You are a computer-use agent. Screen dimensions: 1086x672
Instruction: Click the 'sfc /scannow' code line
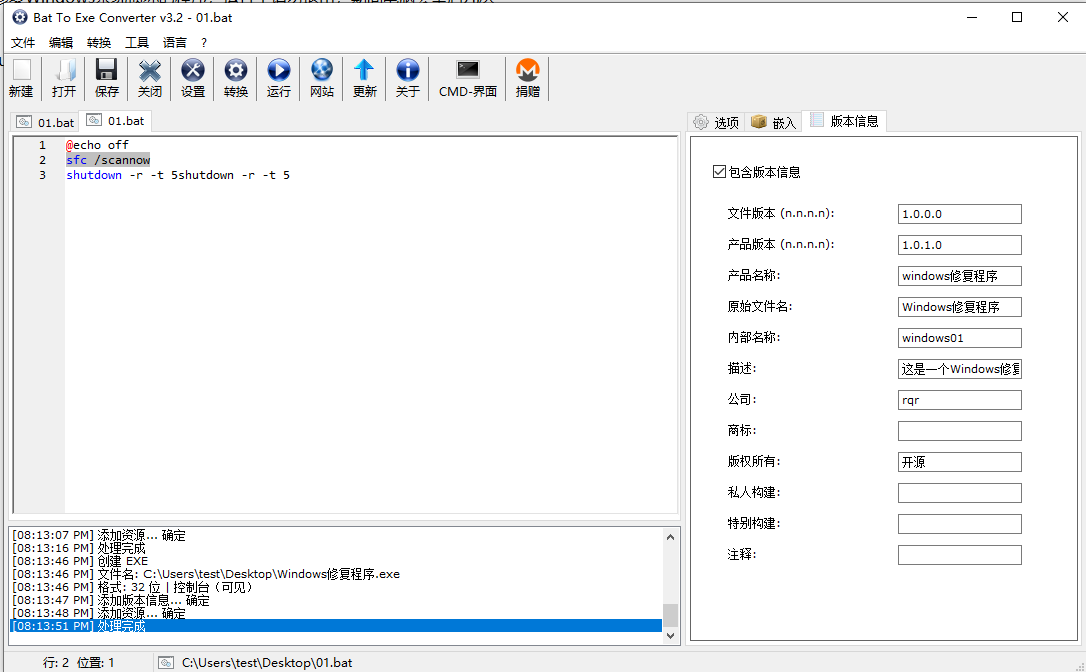click(108, 160)
